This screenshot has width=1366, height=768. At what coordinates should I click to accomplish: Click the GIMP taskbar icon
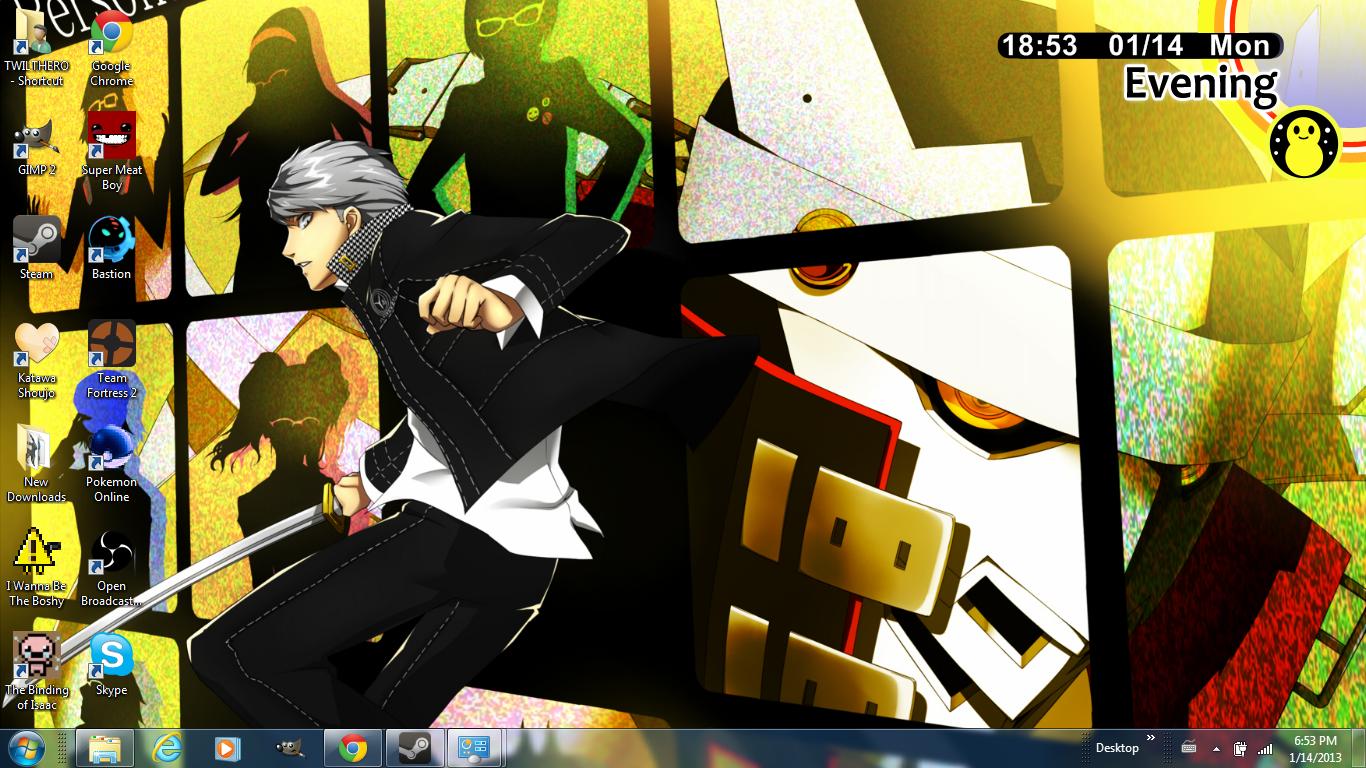290,748
